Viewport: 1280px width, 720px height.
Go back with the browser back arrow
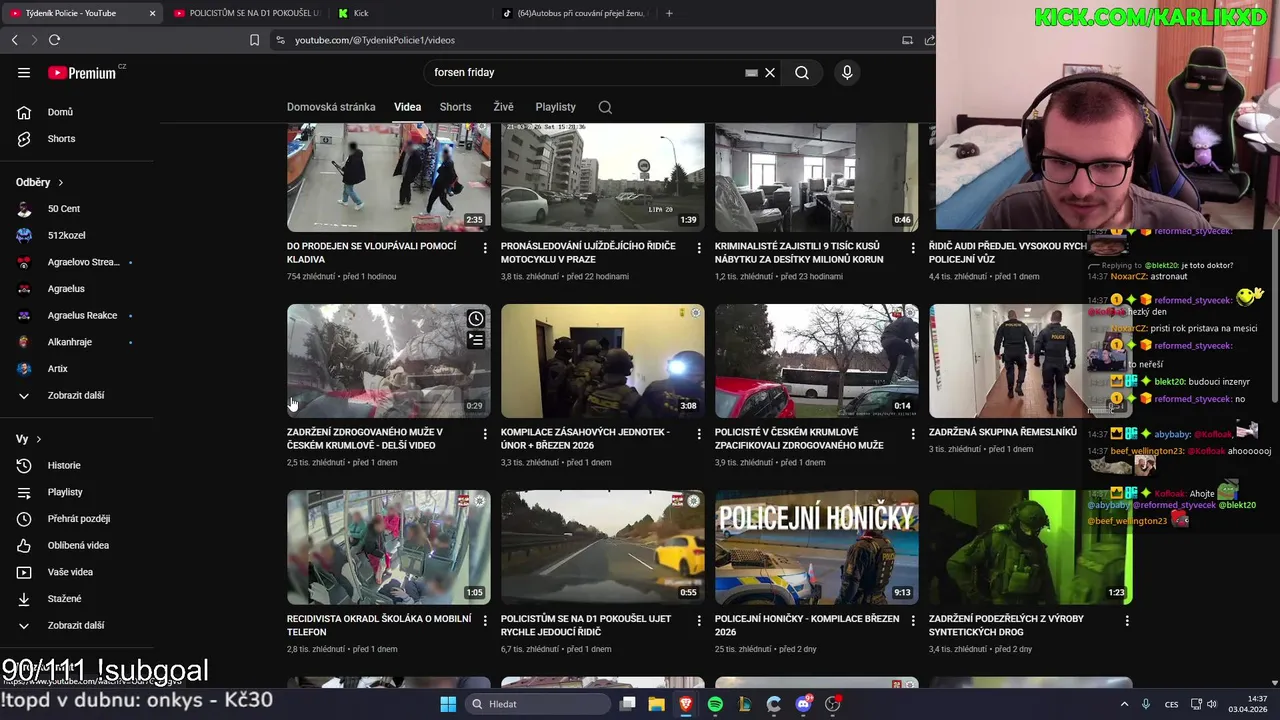tap(14, 40)
